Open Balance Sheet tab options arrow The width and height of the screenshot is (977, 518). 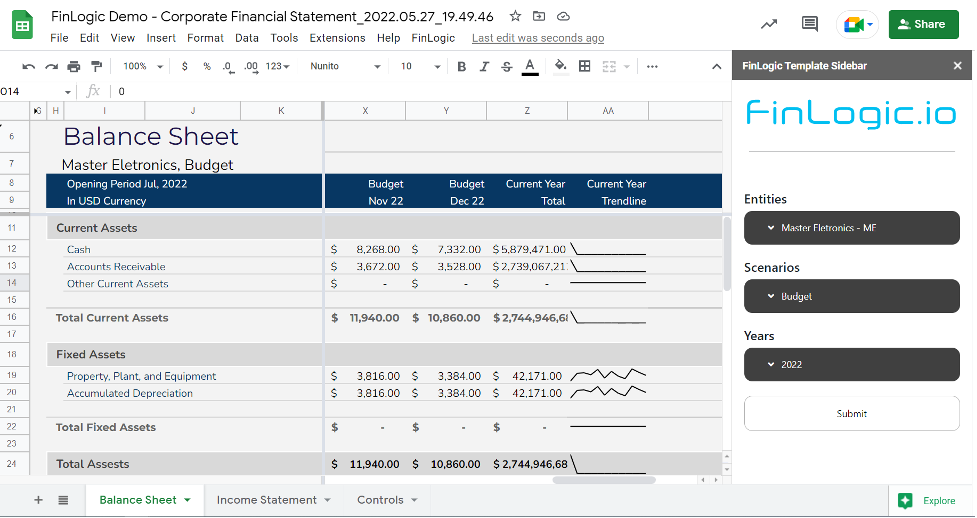188,500
